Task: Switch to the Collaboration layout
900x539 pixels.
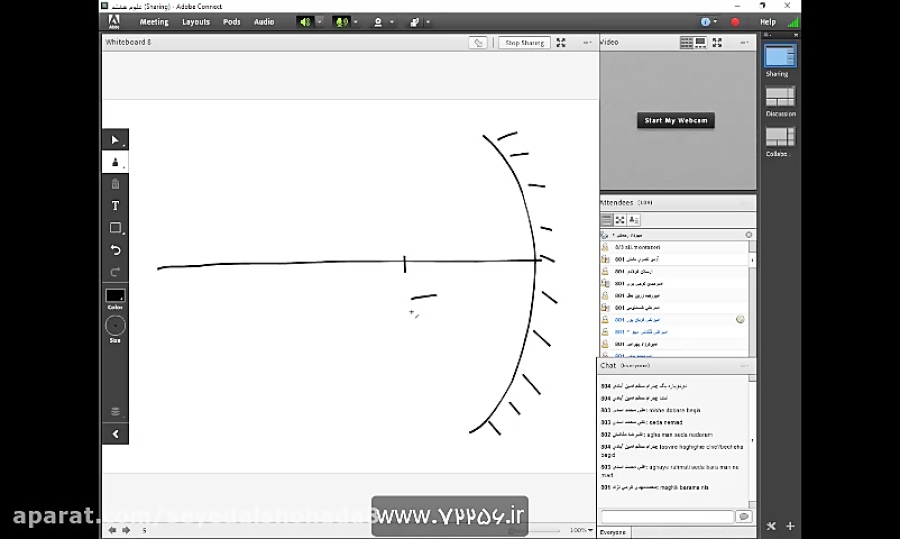Action: tap(780, 137)
